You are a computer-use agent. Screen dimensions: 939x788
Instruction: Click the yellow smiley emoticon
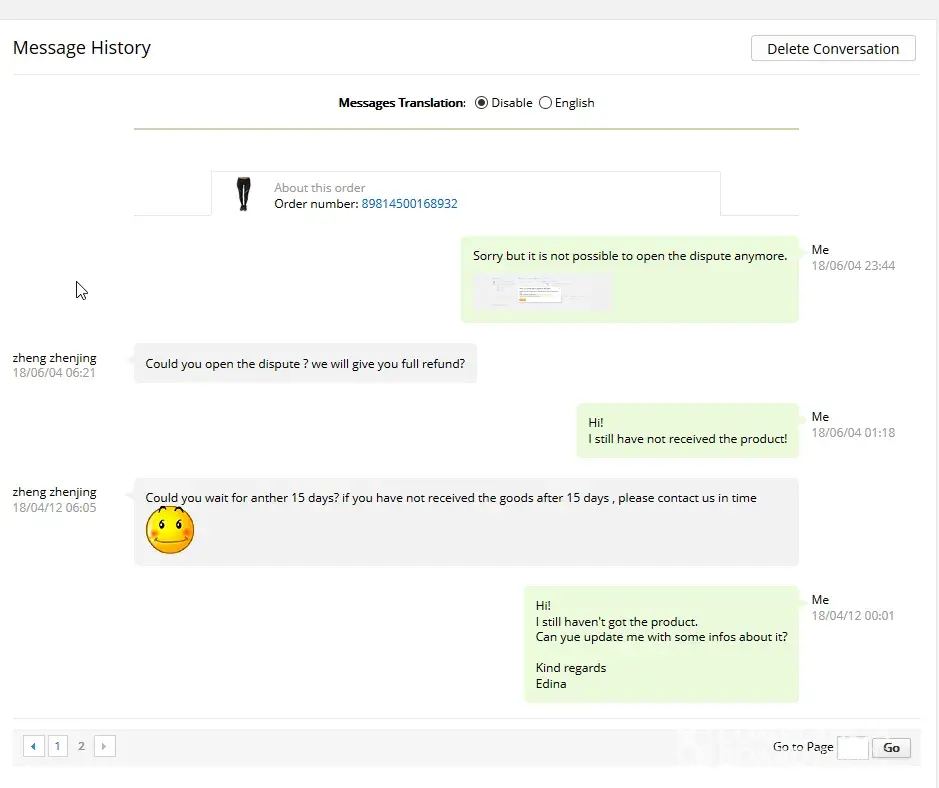point(170,530)
